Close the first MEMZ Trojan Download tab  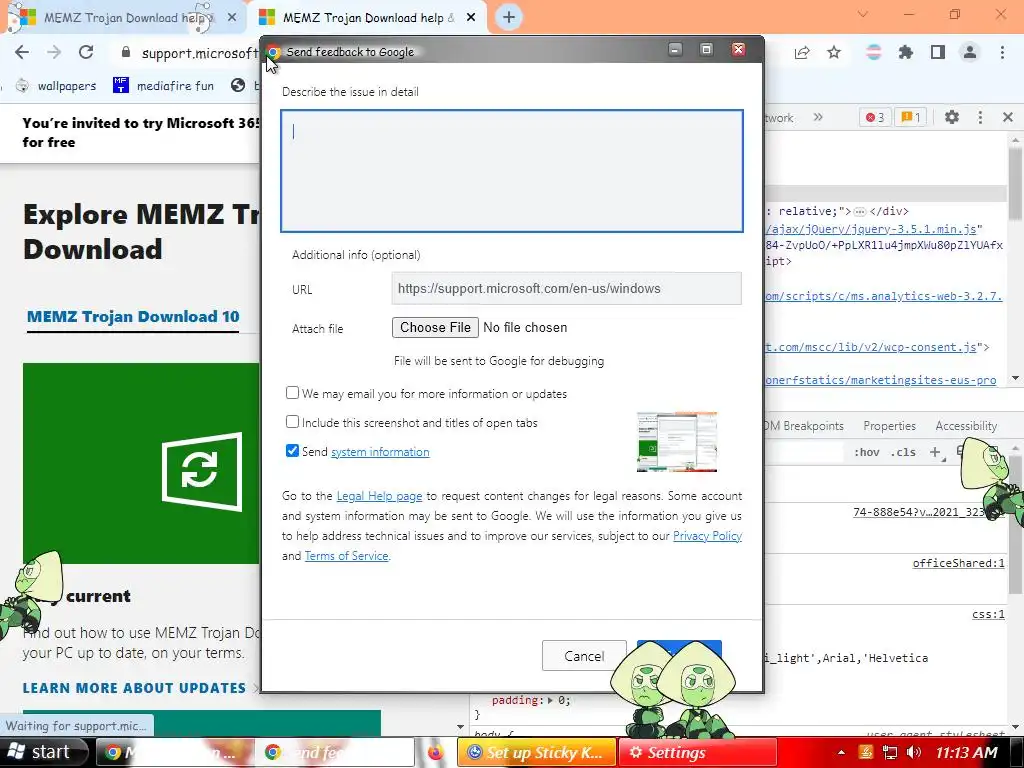(x=232, y=17)
